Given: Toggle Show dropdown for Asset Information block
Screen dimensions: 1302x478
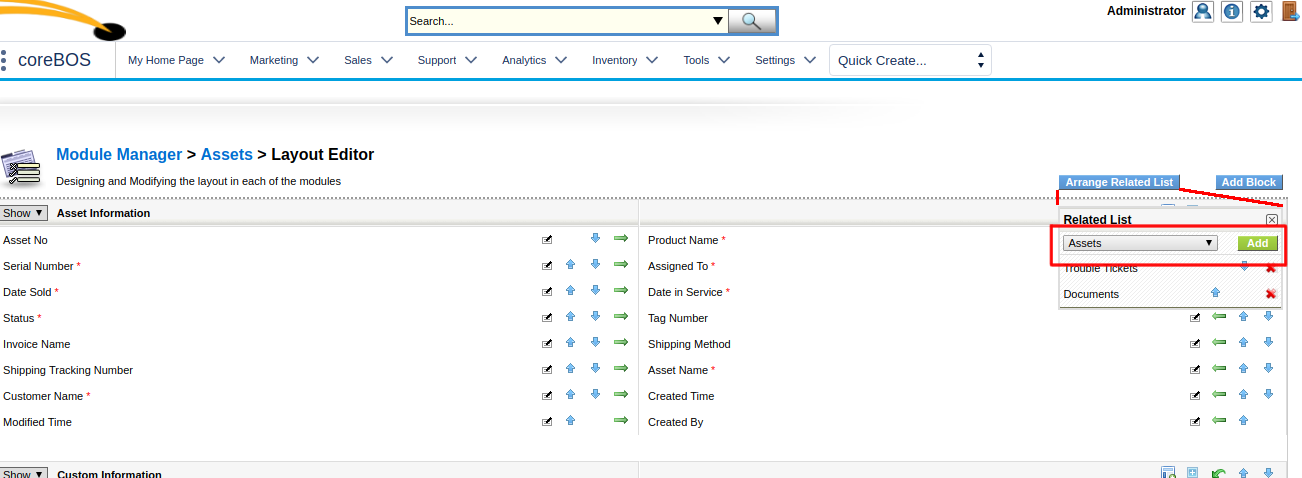Looking at the screenshot, I should pyautogui.click(x=24, y=213).
